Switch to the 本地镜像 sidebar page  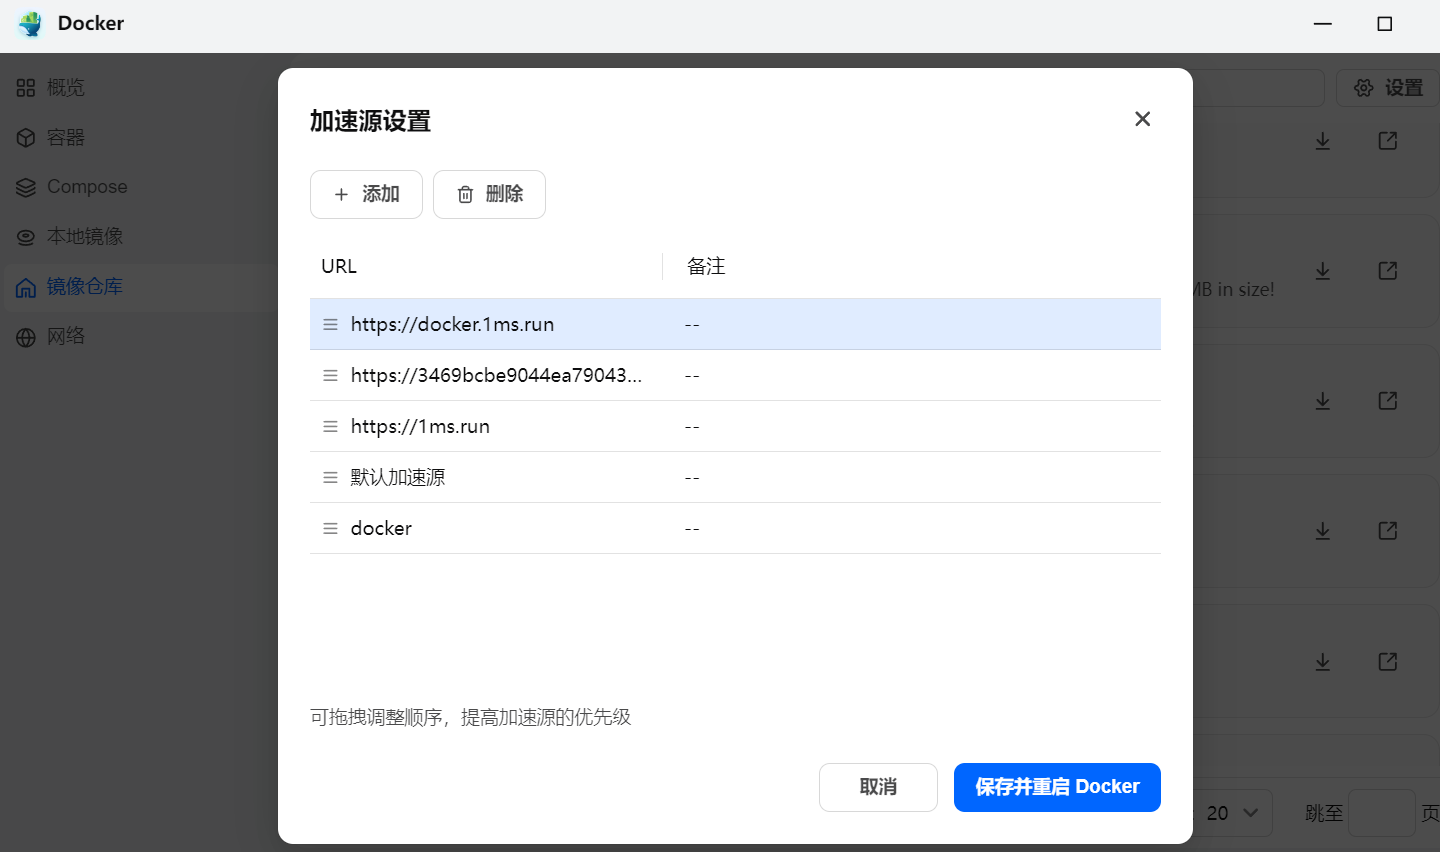[85, 236]
